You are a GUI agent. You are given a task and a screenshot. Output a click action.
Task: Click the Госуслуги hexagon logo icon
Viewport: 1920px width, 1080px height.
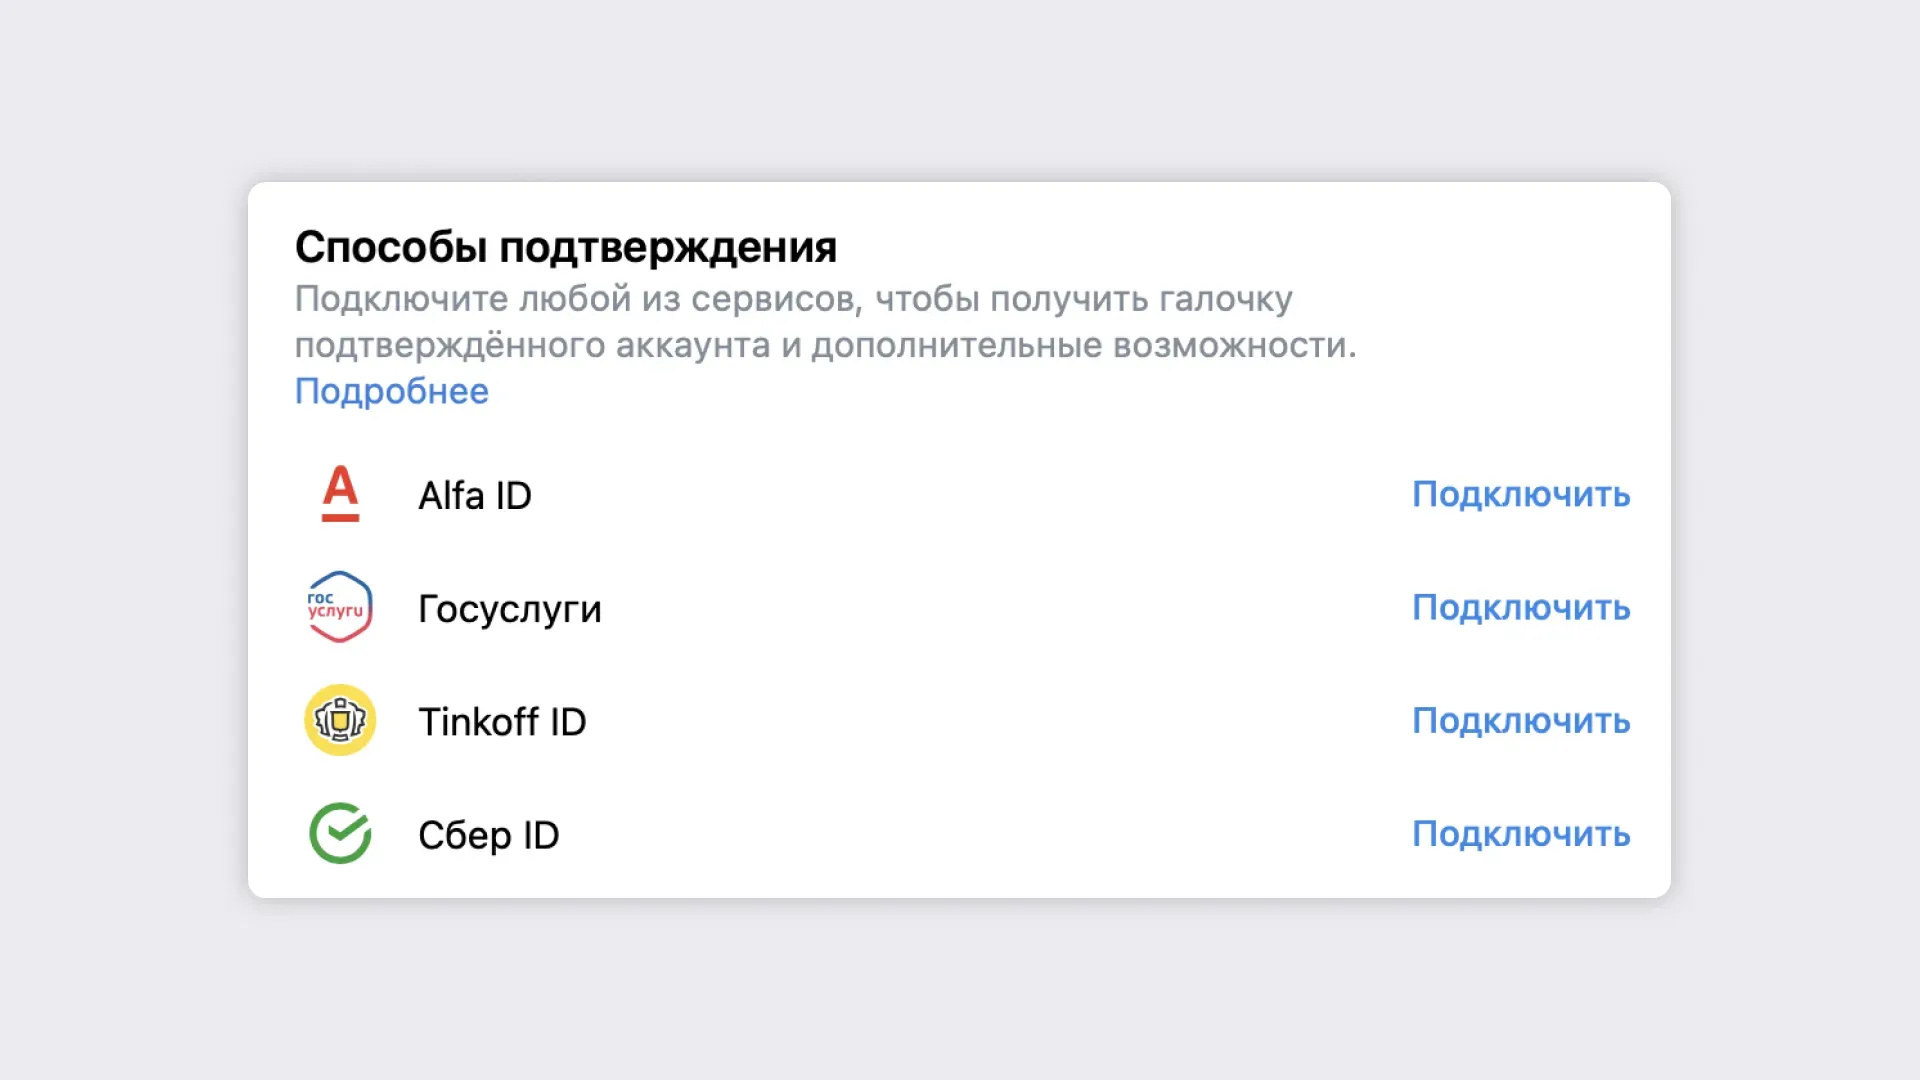pyautogui.click(x=340, y=607)
